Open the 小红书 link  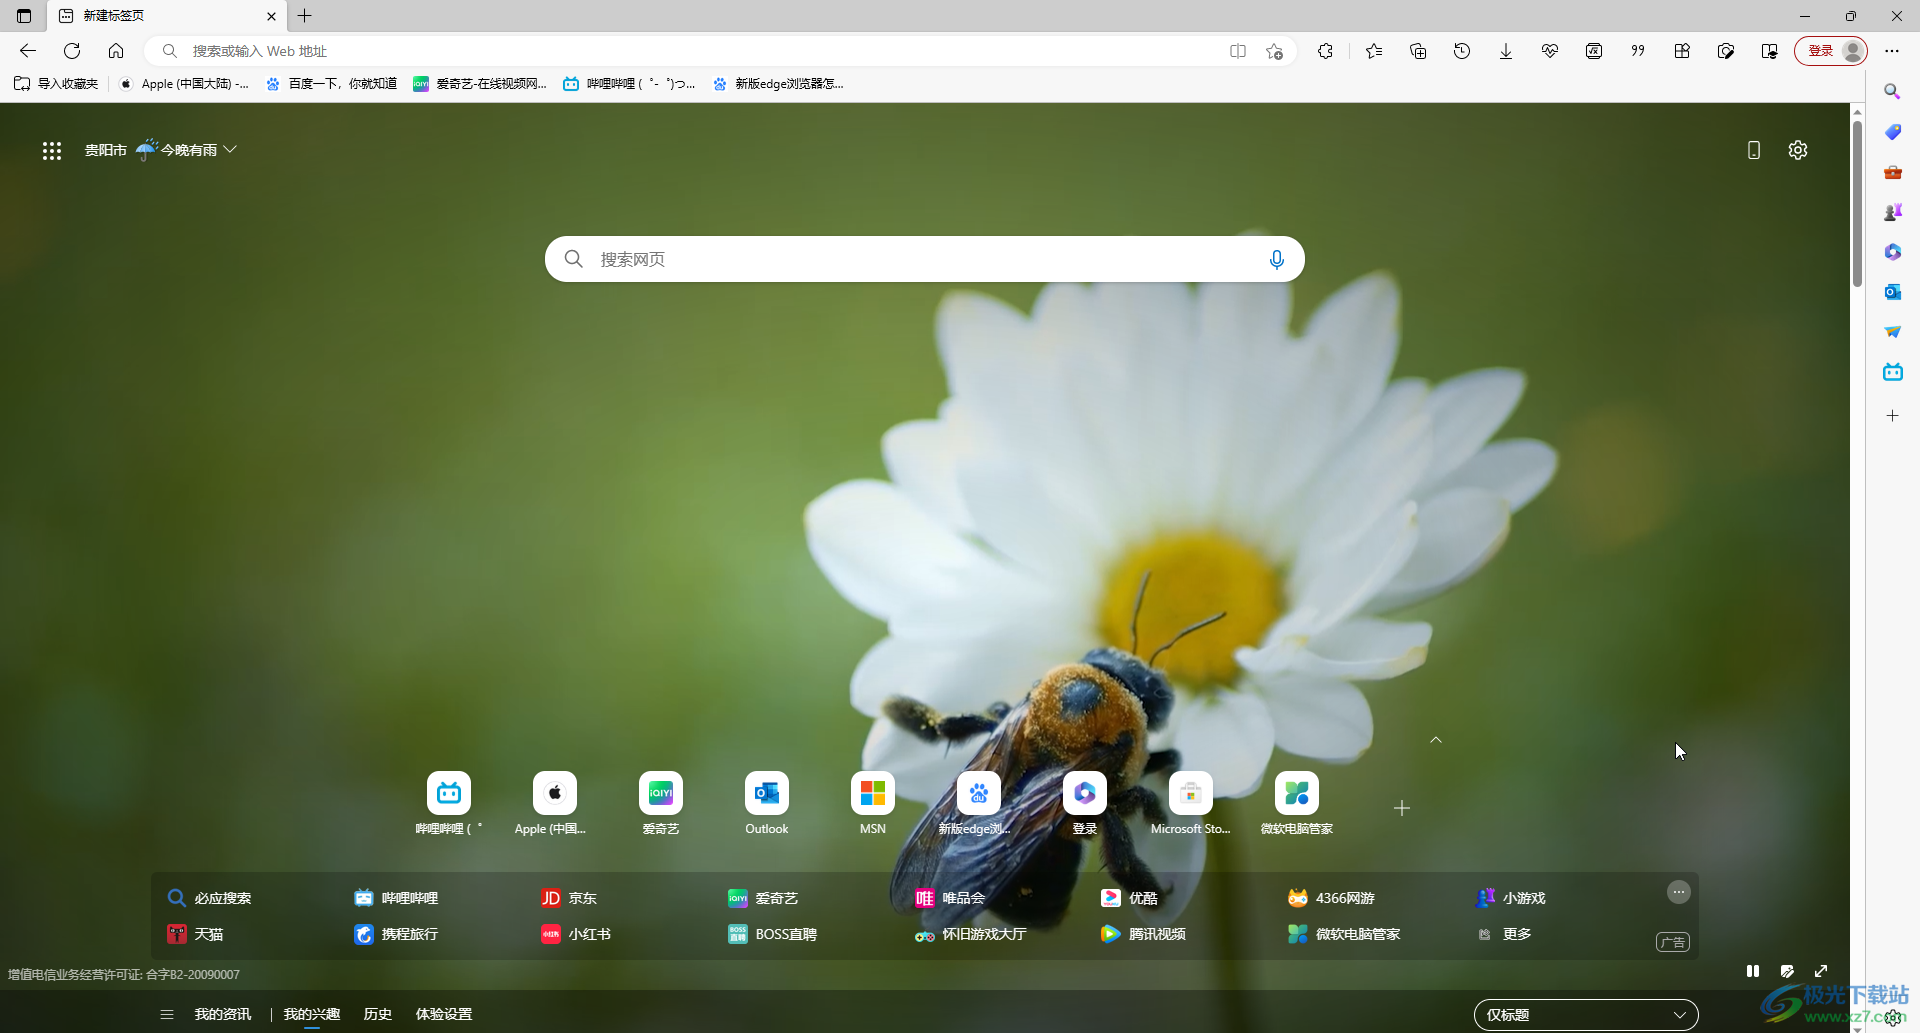[576, 934]
